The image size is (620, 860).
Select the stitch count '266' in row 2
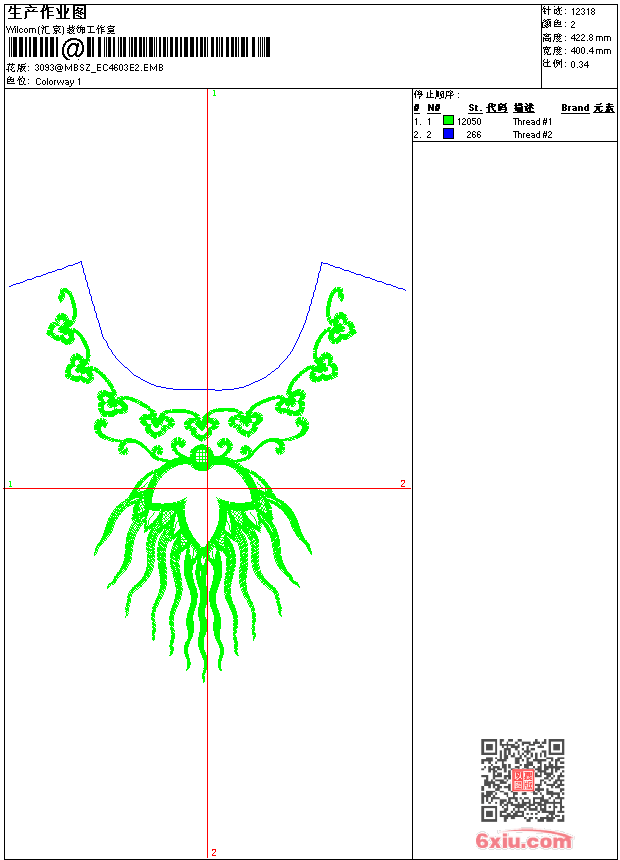(474, 135)
